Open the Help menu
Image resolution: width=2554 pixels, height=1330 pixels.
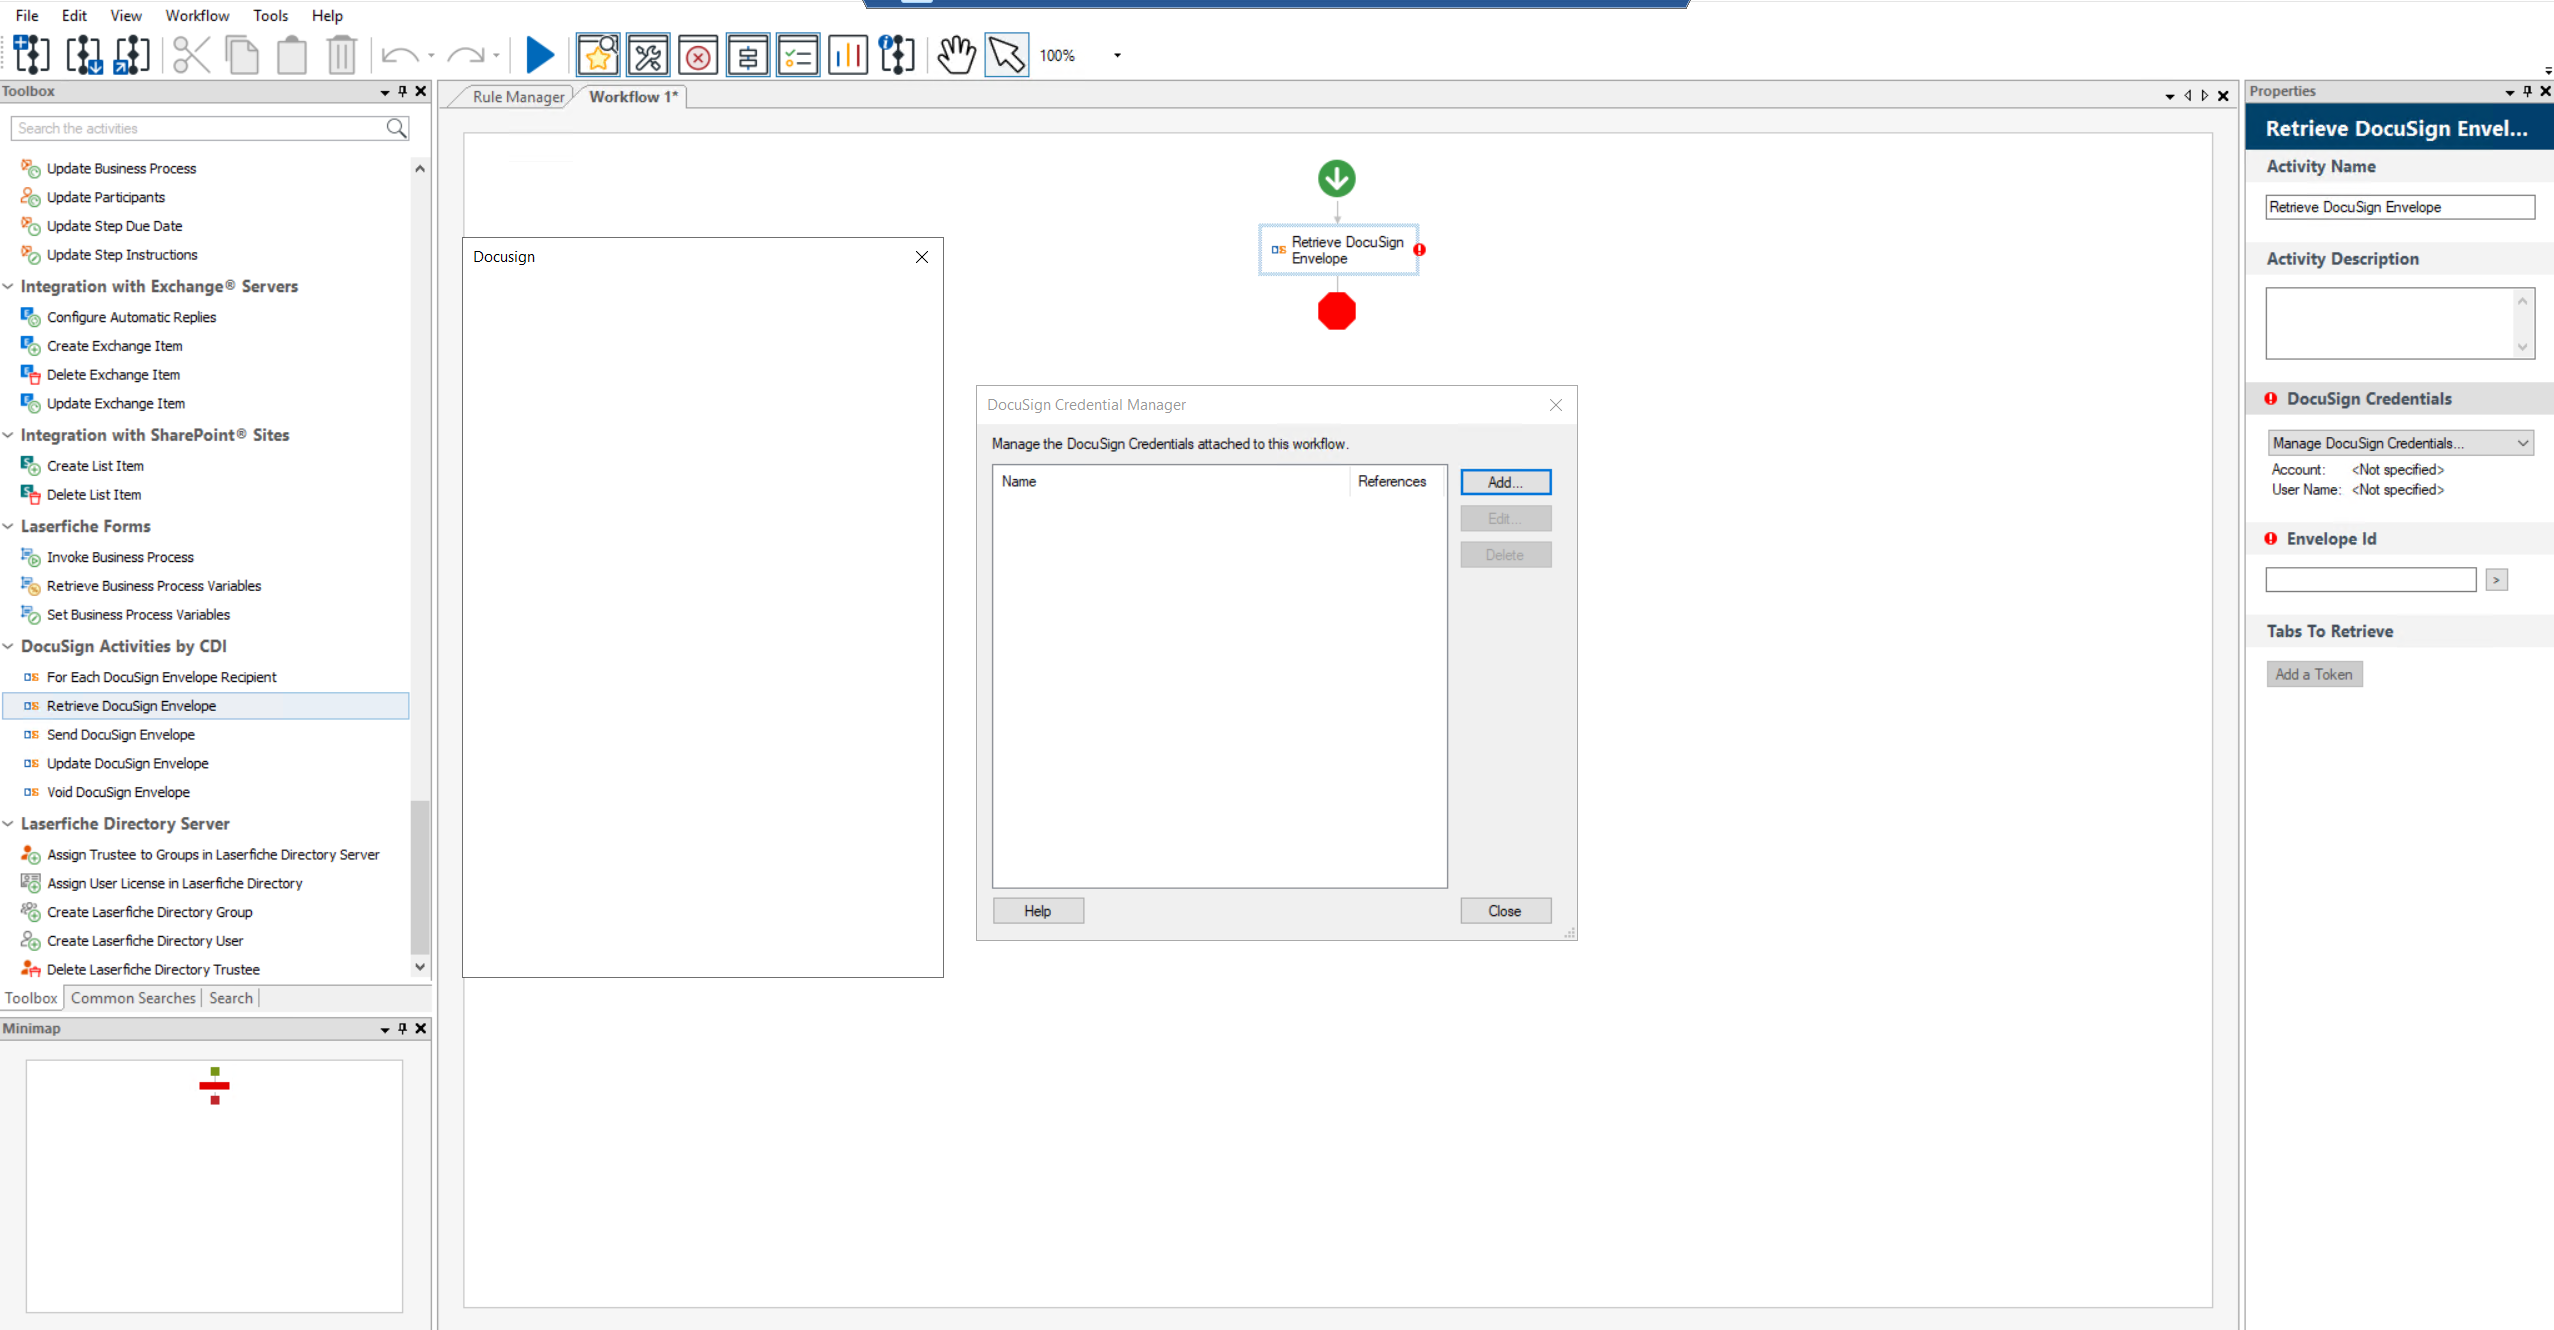pyautogui.click(x=327, y=15)
